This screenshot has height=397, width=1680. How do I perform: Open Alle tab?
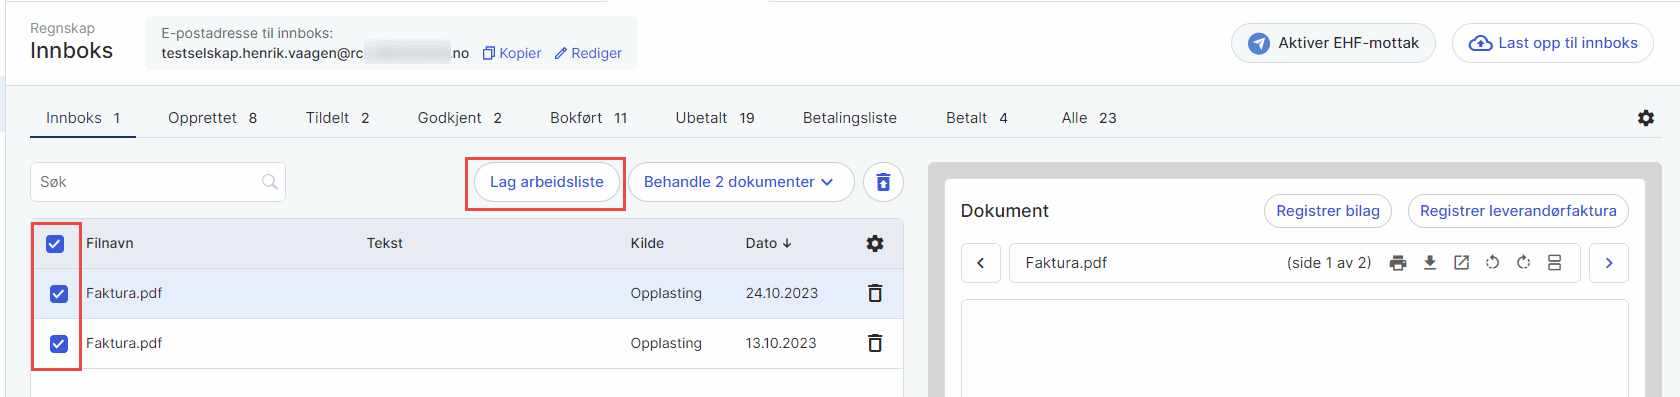click(1089, 118)
